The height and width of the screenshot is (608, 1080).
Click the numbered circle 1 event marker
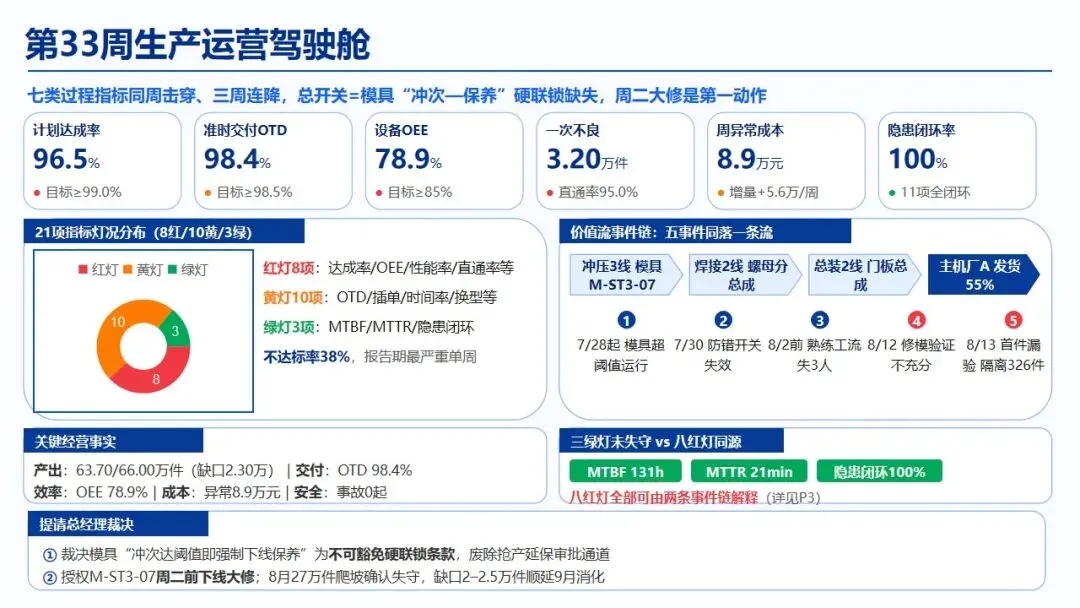(x=626, y=320)
